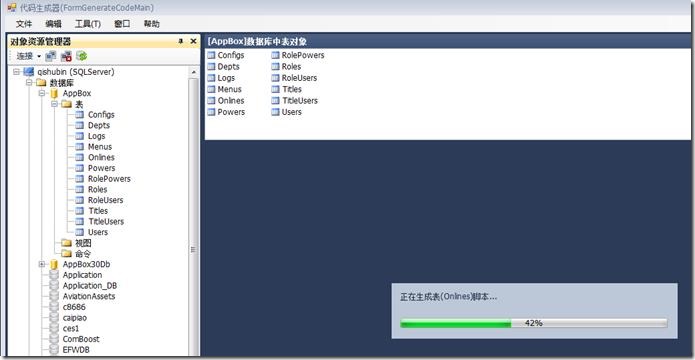Select the ComBoost database row

pyautogui.click(x=81, y=339)
